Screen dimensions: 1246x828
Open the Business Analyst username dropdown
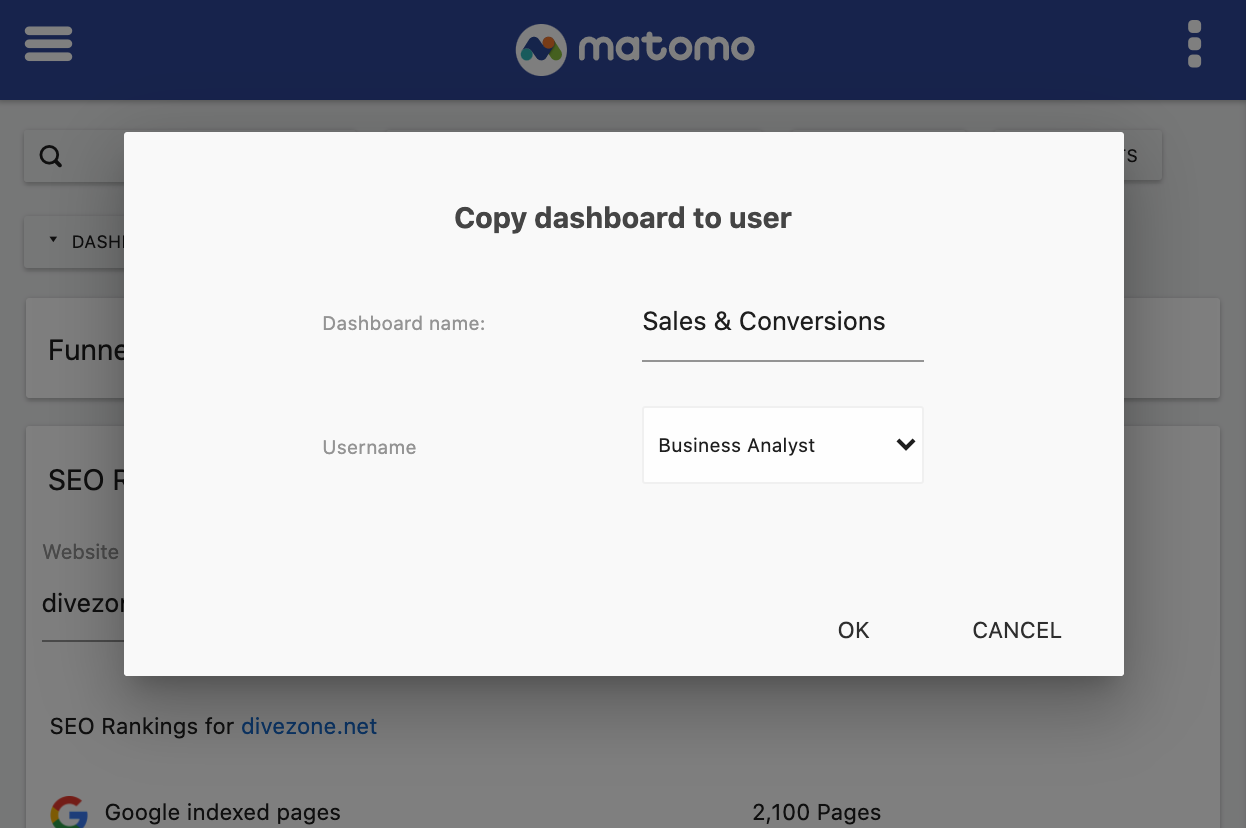point(782,445)
